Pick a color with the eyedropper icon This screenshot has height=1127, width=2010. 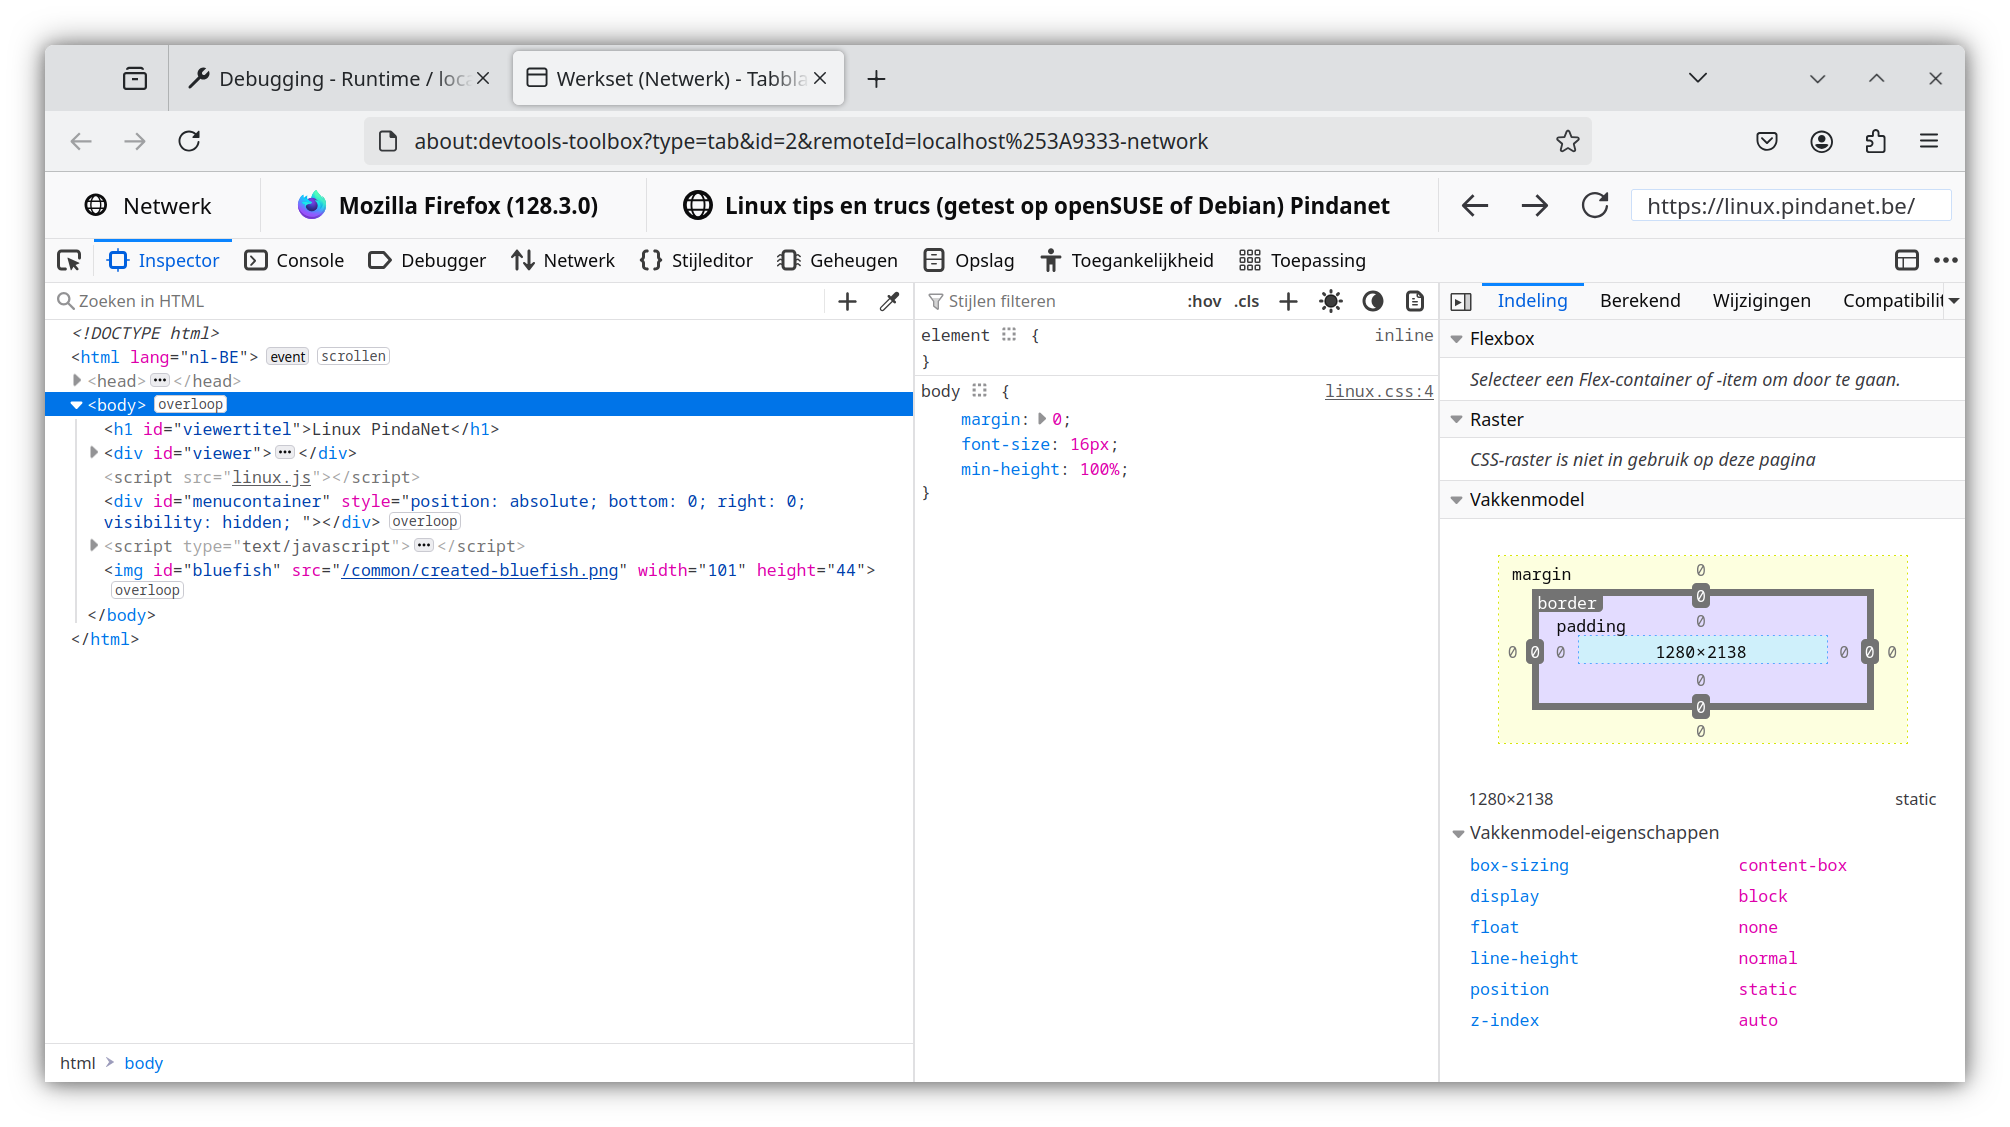tap(889, 301)
